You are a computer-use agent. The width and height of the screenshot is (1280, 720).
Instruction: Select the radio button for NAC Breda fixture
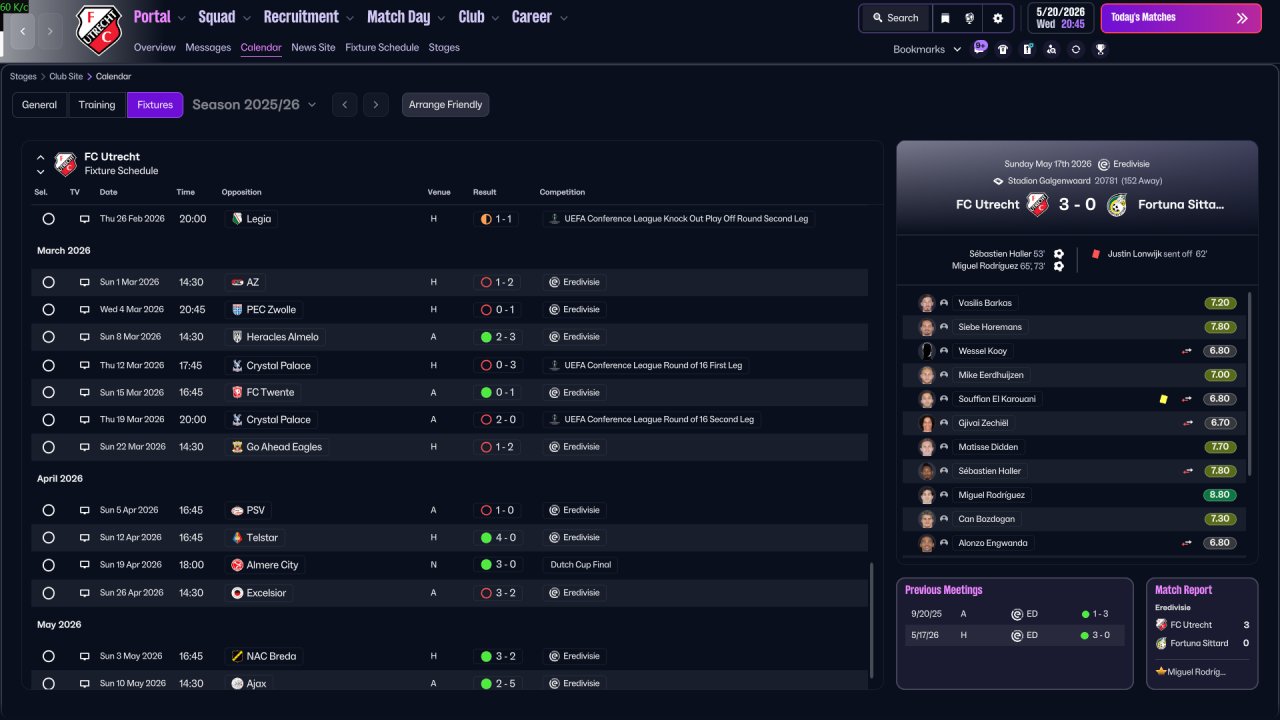48,656
